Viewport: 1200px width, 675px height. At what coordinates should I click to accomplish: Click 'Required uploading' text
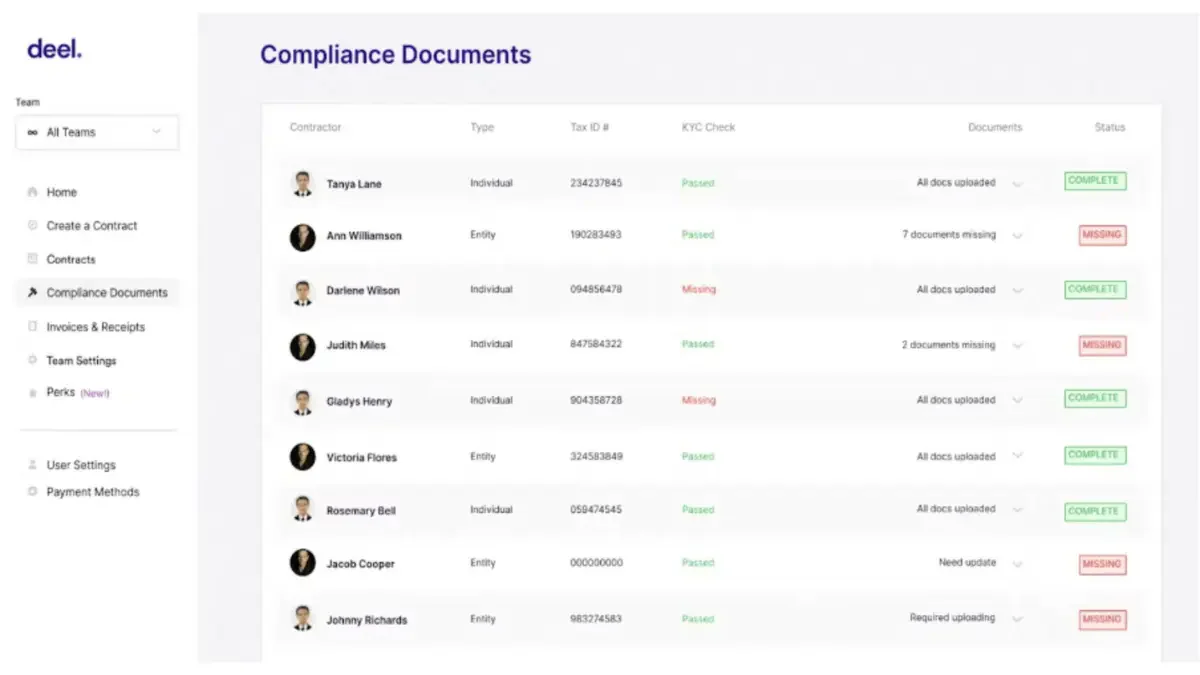tap(952, 617)
